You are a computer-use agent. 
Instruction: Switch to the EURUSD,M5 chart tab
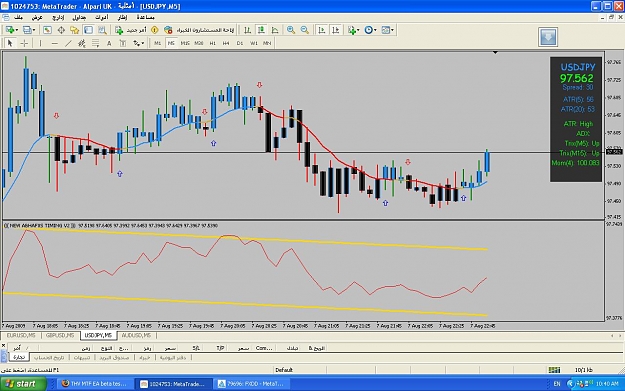point(21,336)
